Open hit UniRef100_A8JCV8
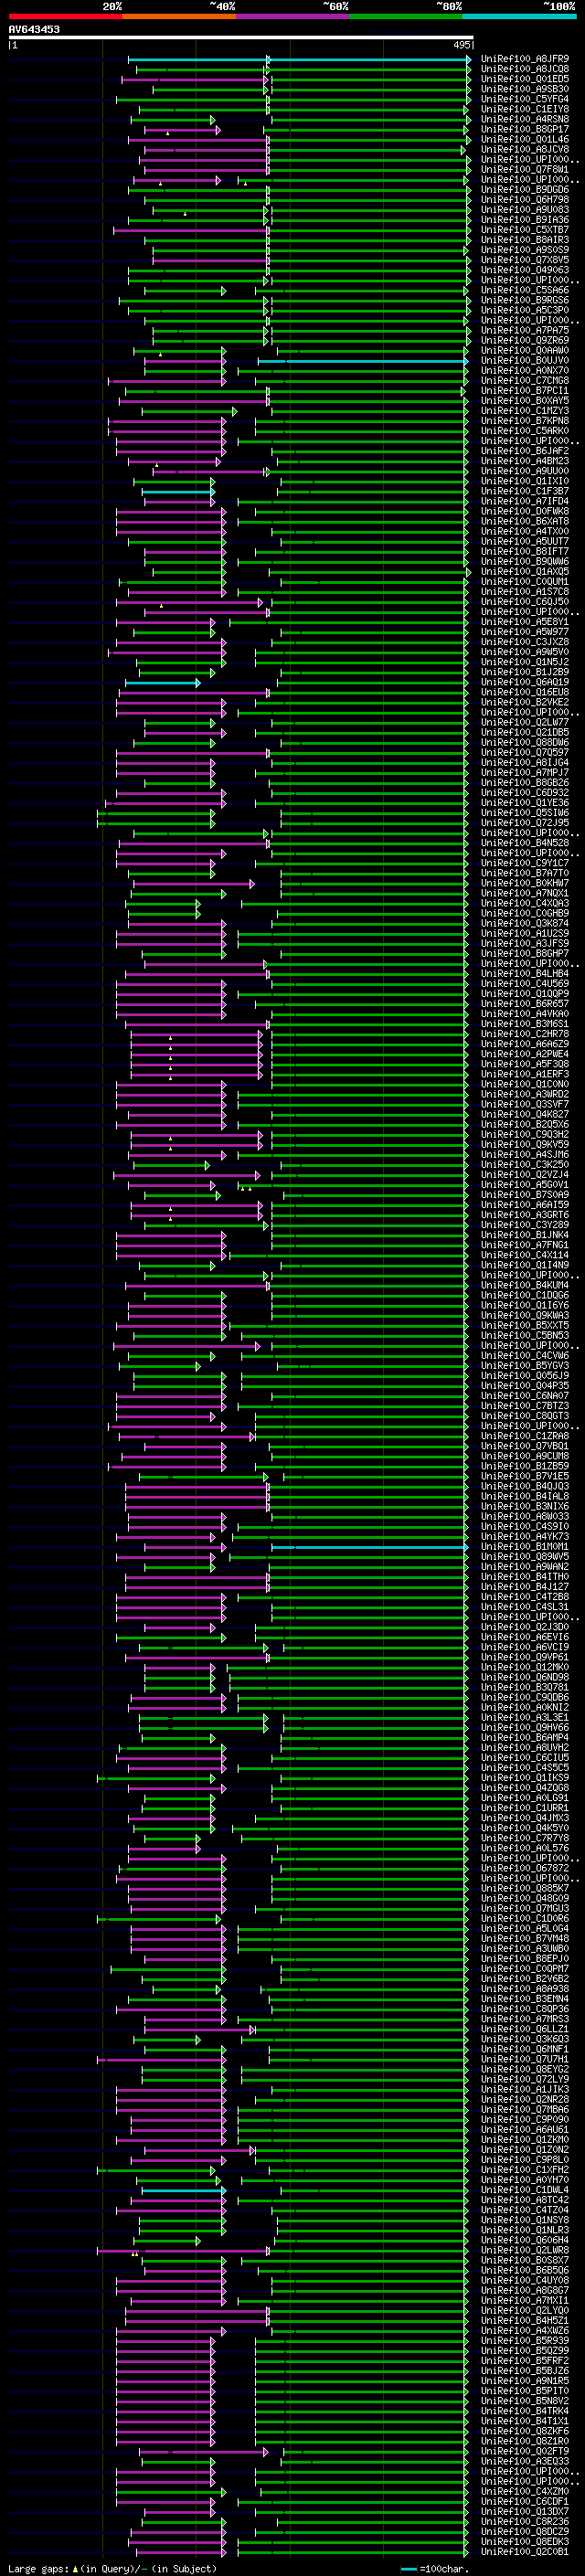585x2576 pixels. 525,149
